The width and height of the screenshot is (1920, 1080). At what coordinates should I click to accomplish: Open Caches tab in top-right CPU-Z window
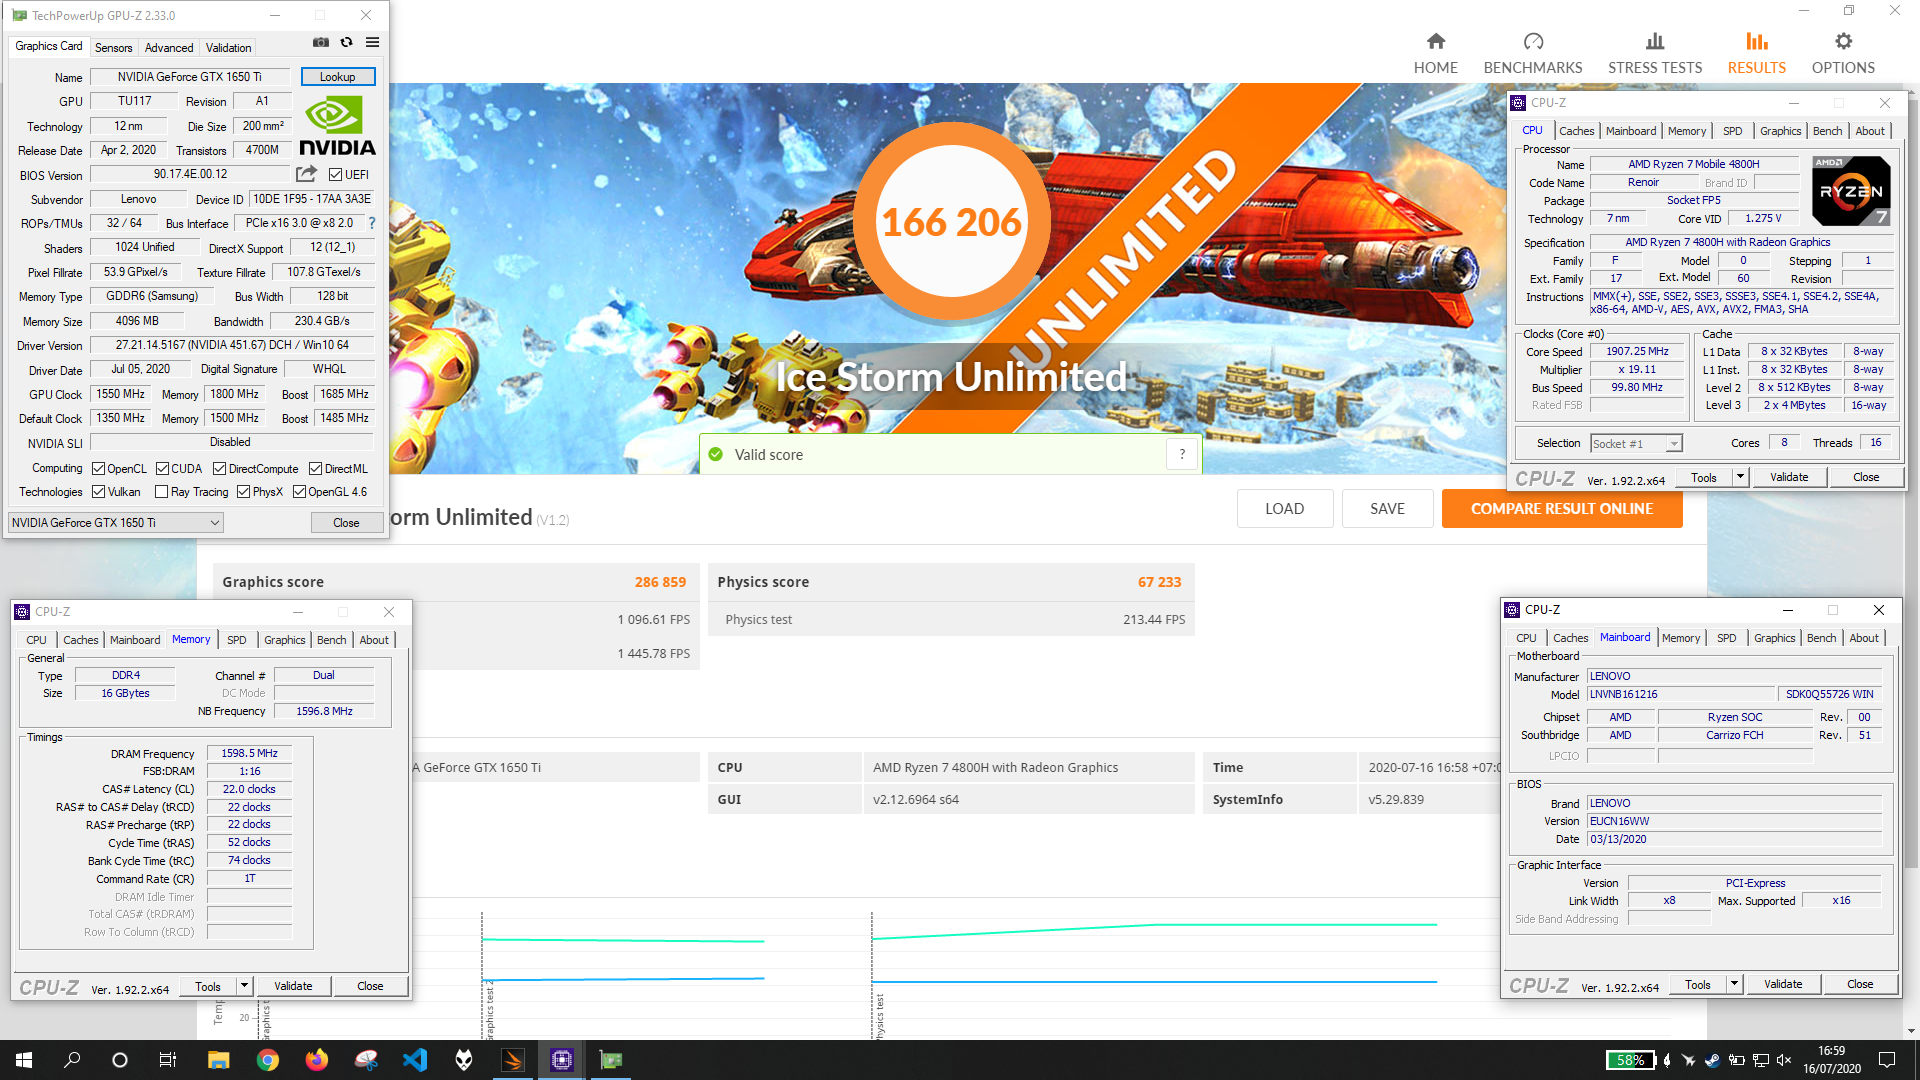point(1576,131)
